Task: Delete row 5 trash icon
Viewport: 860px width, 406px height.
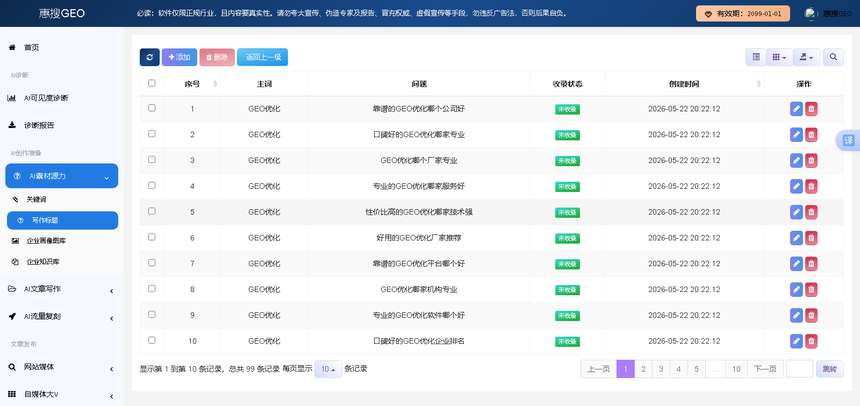Action: 811,212
